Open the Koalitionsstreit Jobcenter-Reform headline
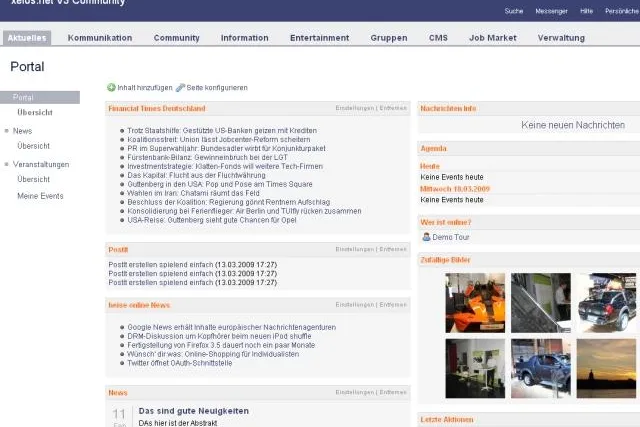The height and width of the screenshot is (427, 640). tap(219, 140)
